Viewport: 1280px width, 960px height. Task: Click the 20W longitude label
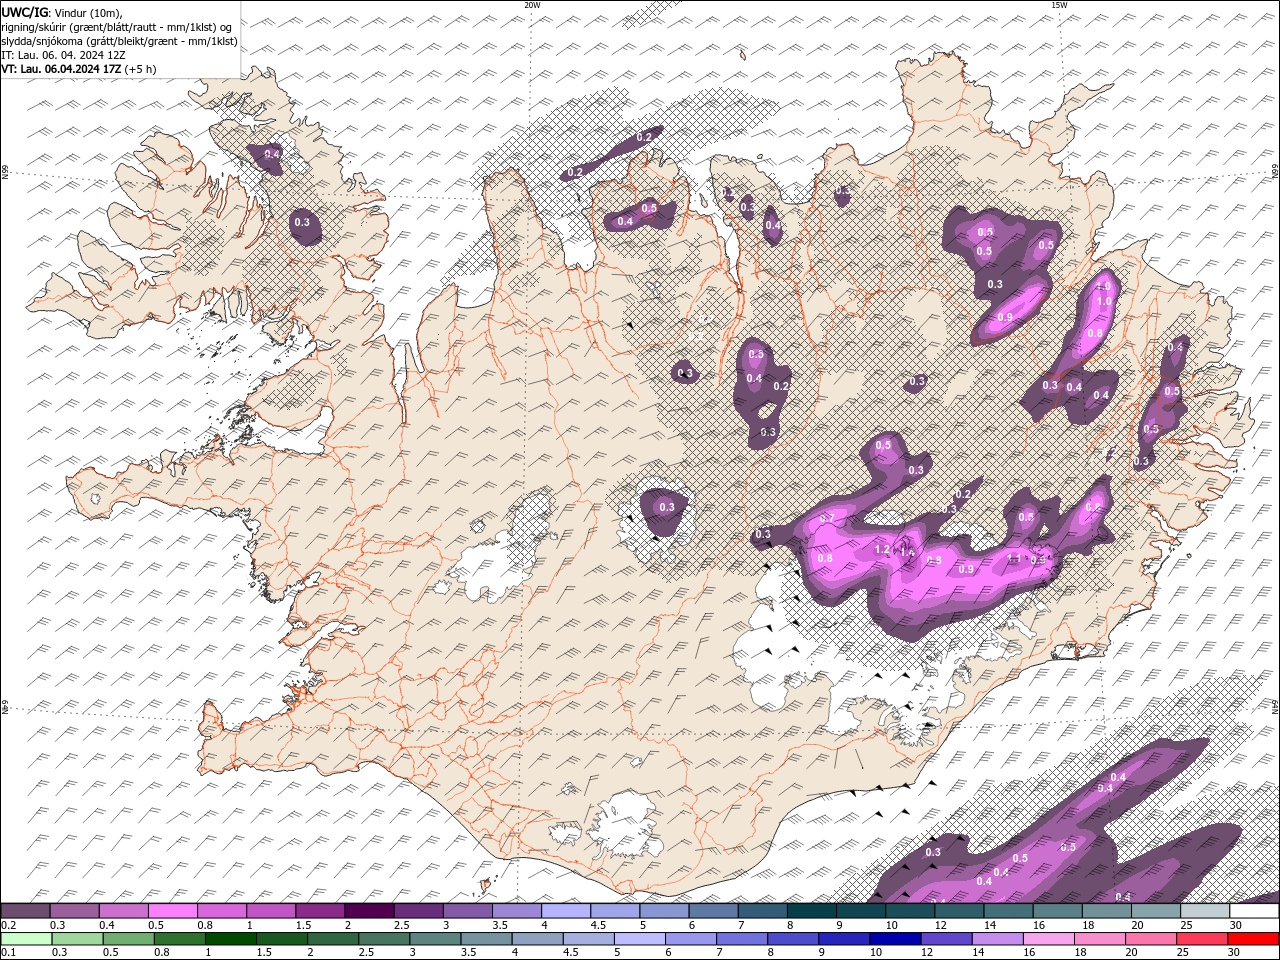(532, 5)
